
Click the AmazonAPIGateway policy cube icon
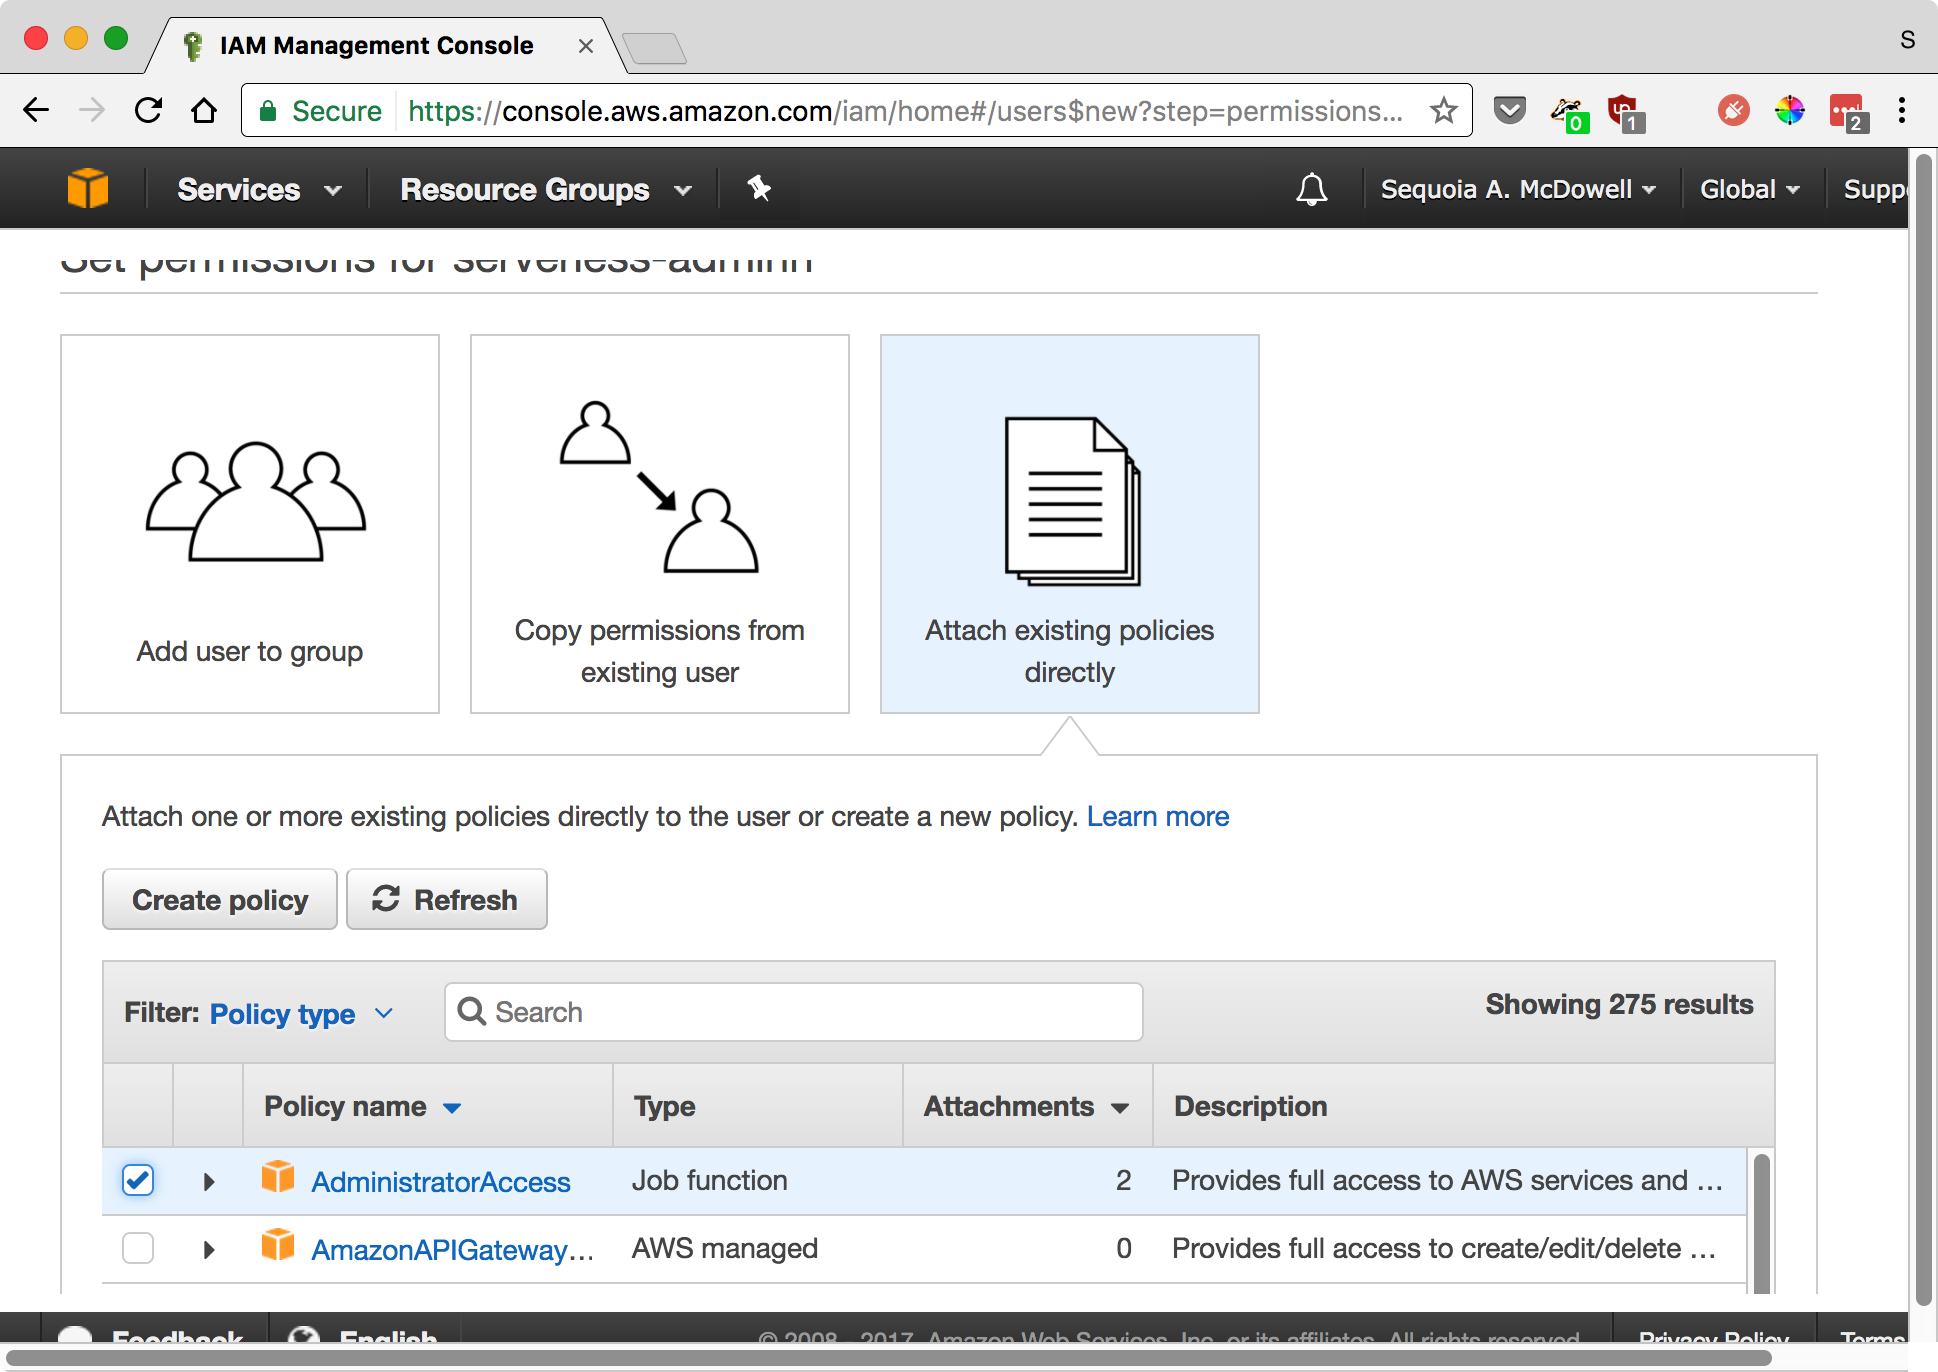[278, 1245]
